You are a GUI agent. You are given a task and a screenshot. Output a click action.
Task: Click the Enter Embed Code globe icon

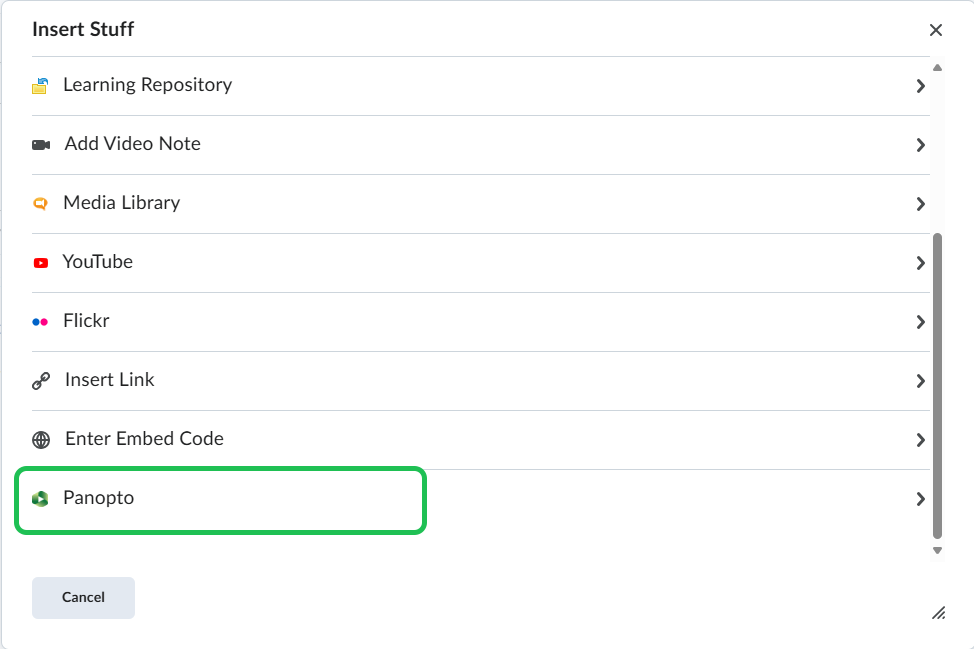(x=41, y=439)
